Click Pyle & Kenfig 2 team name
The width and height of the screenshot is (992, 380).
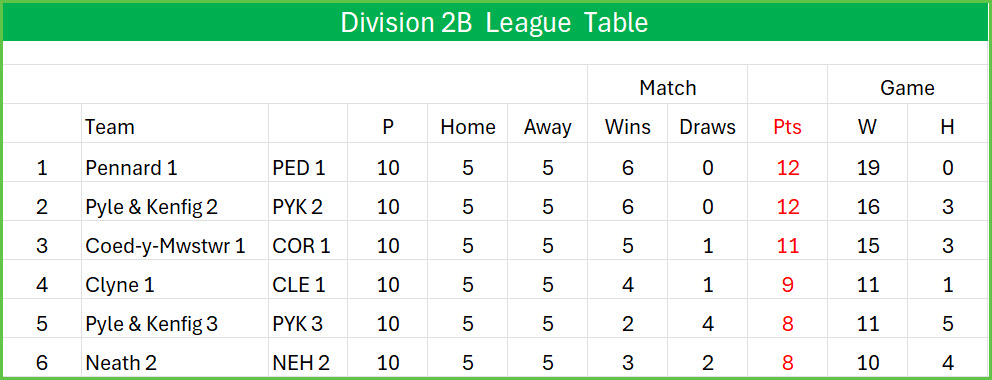(151, 207)
